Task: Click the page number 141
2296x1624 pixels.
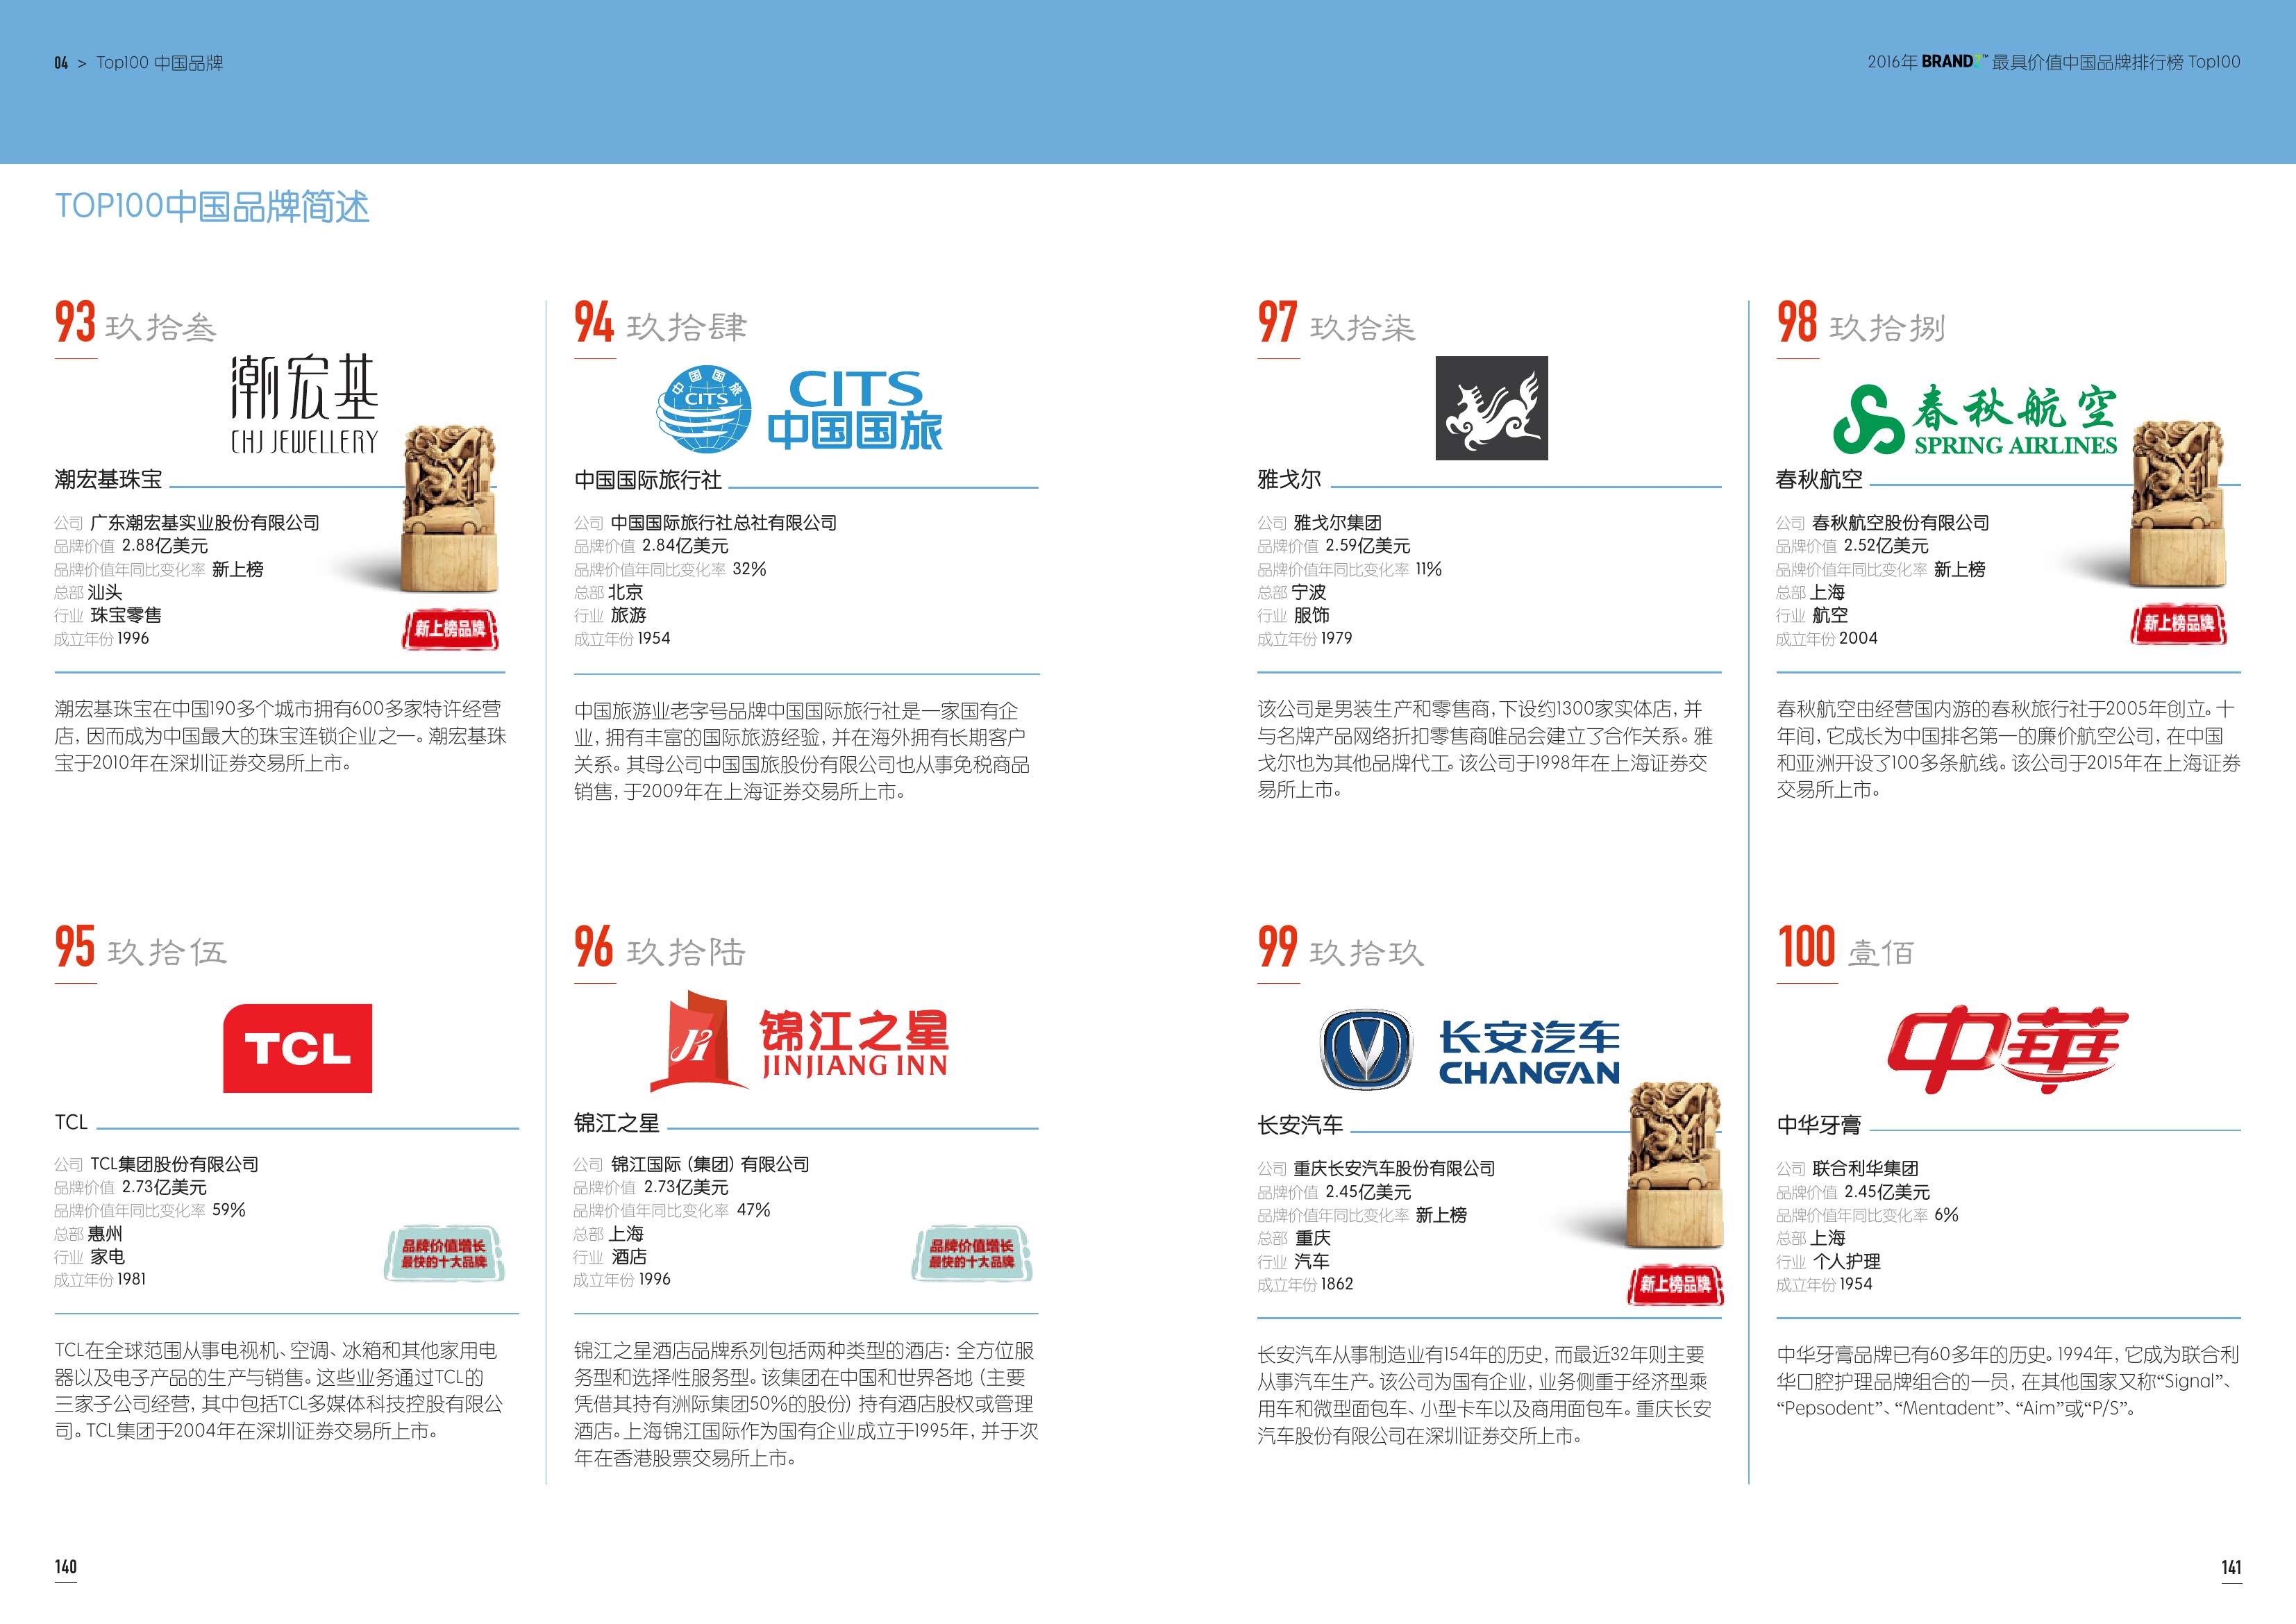Action: [x=2231, y=1567]
